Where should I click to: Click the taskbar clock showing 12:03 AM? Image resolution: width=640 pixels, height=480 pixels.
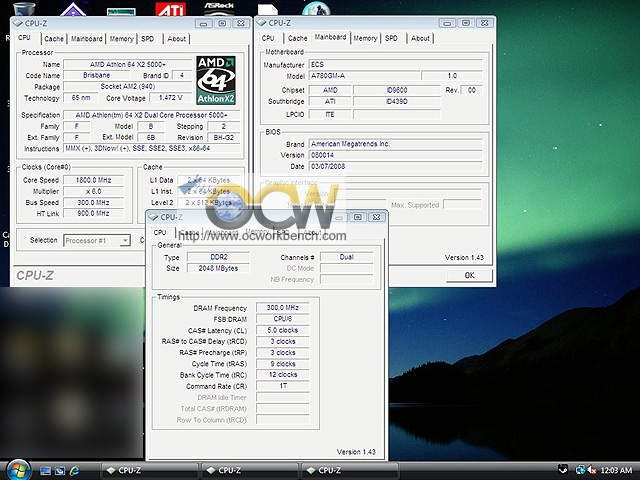coord(616,471)
